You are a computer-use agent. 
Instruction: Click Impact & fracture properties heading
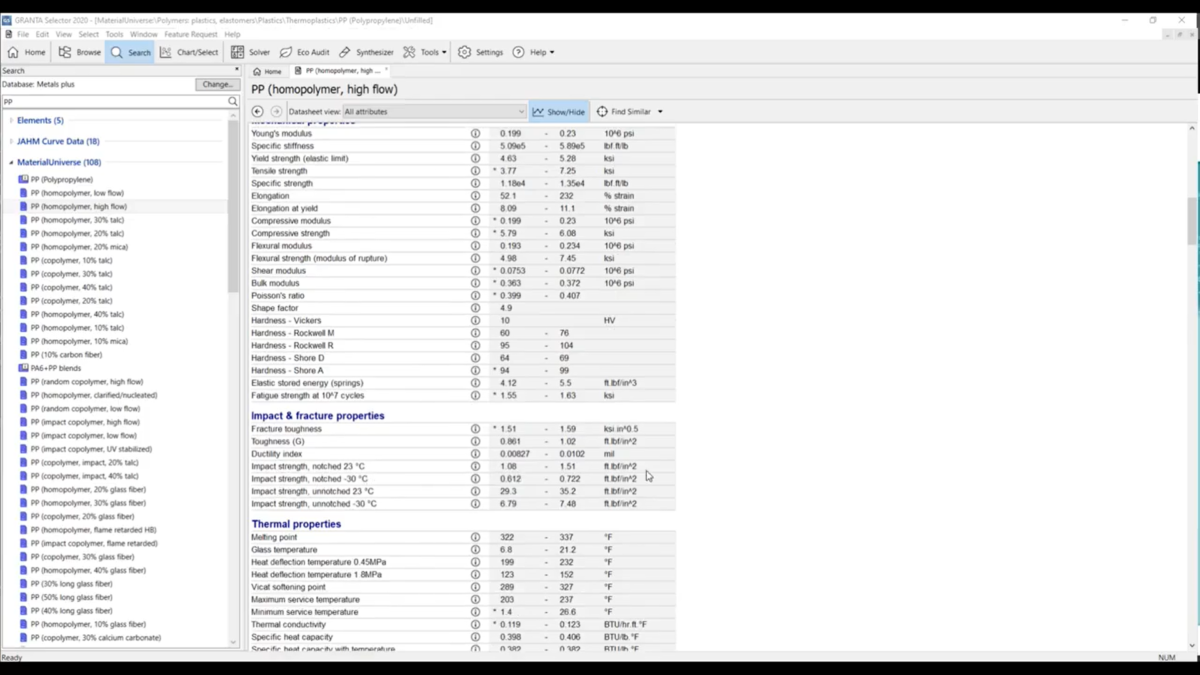pos(318,416)
